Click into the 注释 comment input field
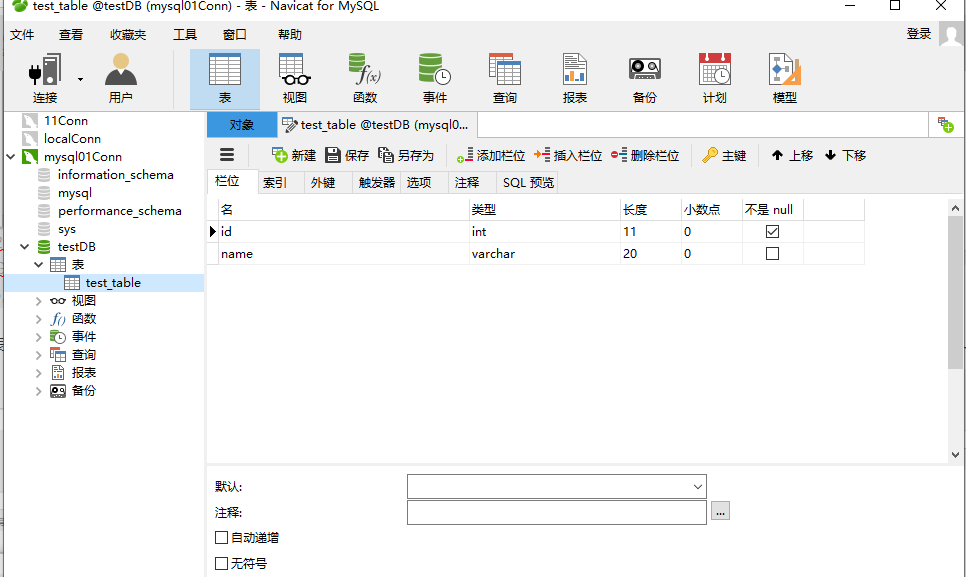The image size is (966, 577). (556, 512)
